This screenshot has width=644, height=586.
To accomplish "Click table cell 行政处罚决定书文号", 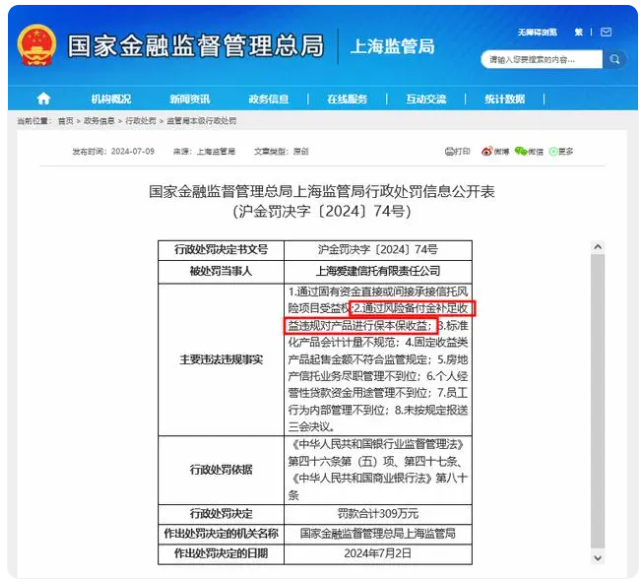I will (x=221, y=249).
